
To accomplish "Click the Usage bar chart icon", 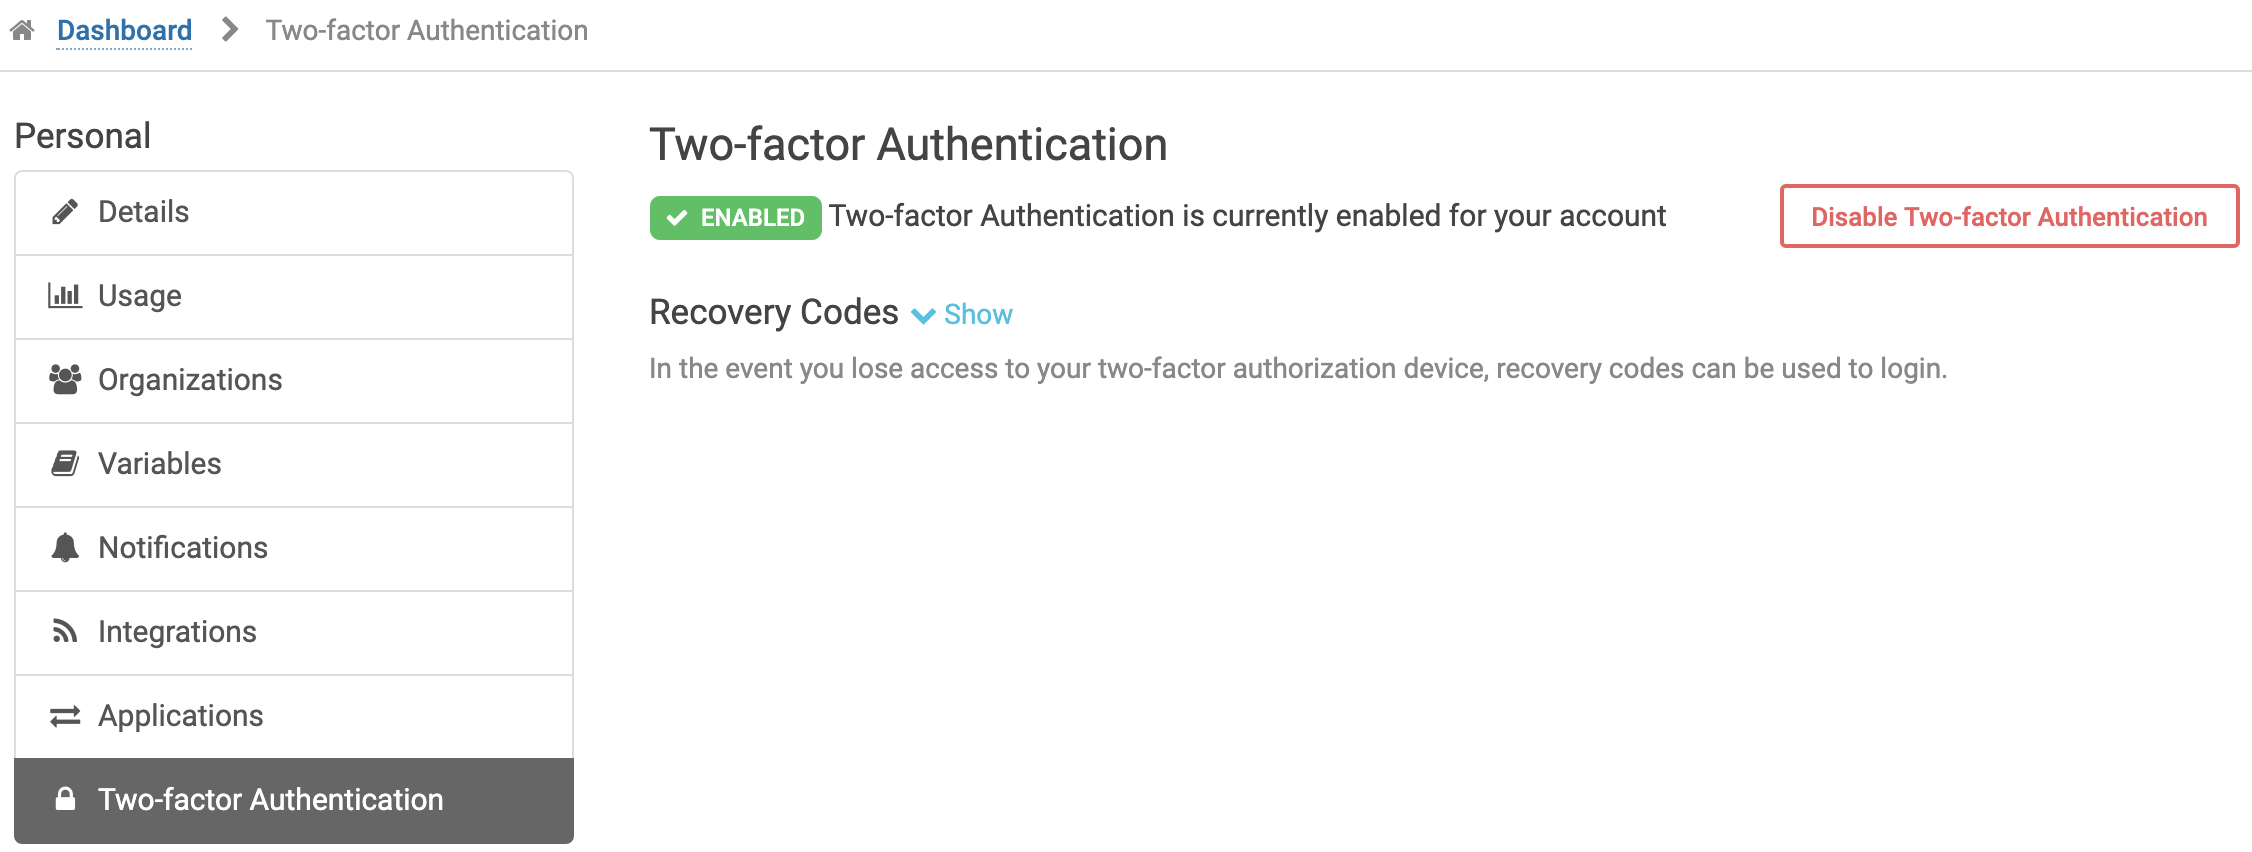I will tap(63, 296).
